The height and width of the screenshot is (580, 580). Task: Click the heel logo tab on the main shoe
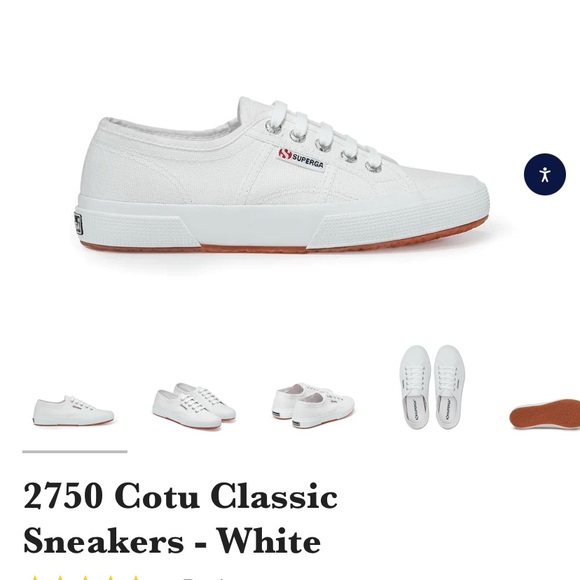point(78,224)
